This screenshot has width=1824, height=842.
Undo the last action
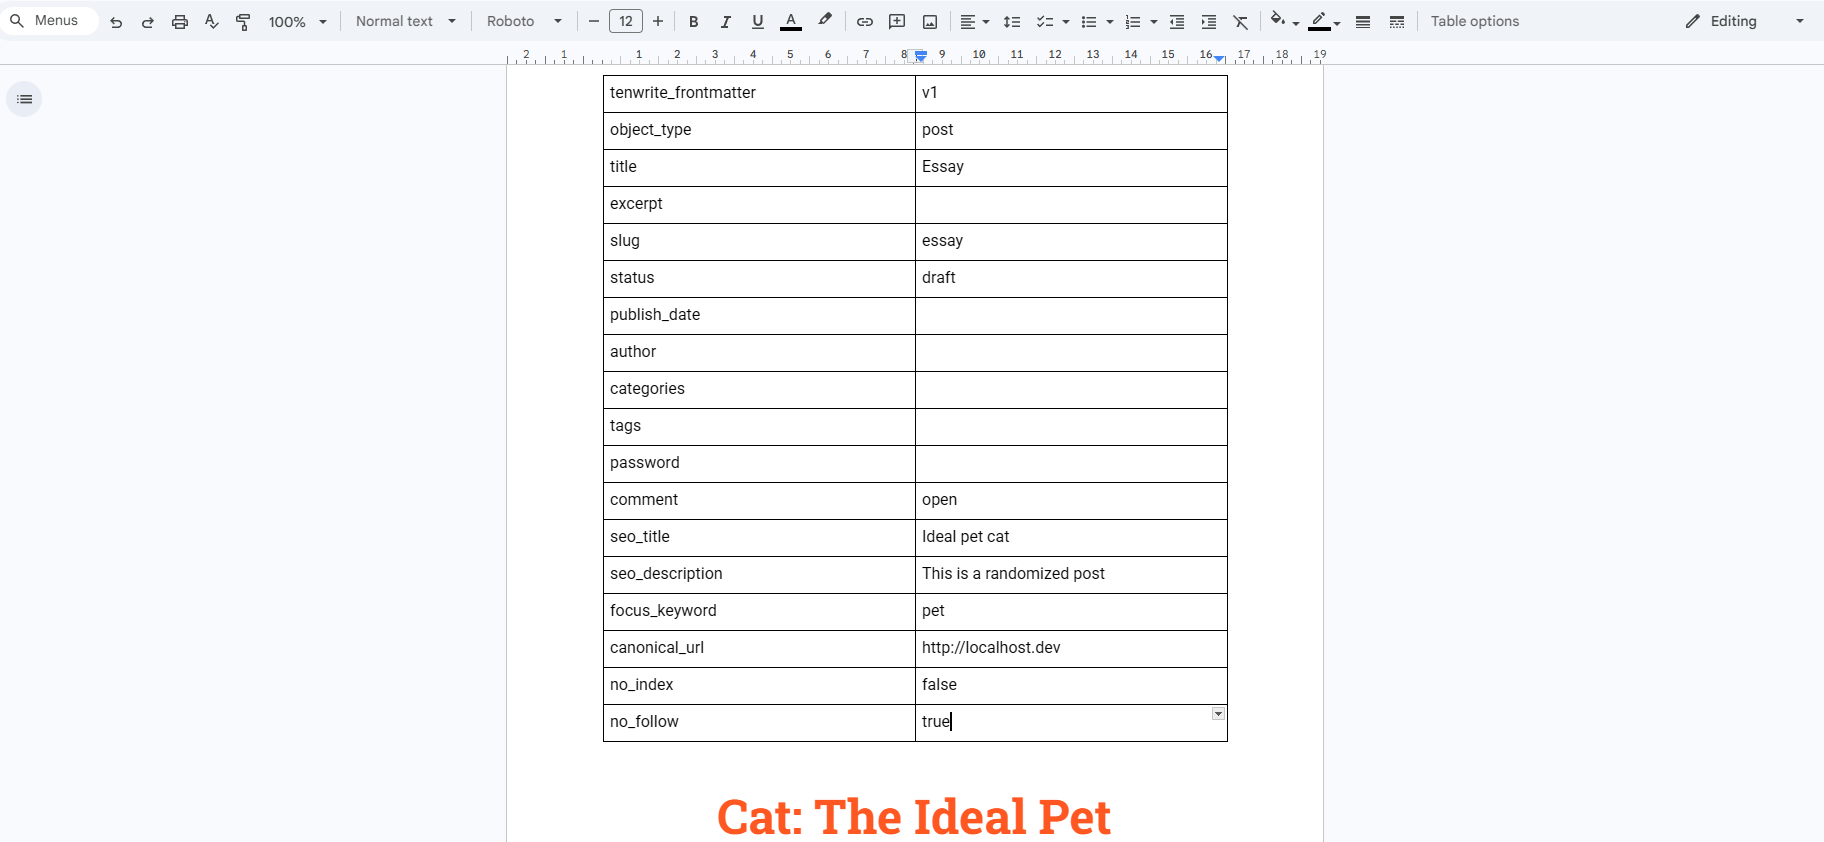point(116,21)
